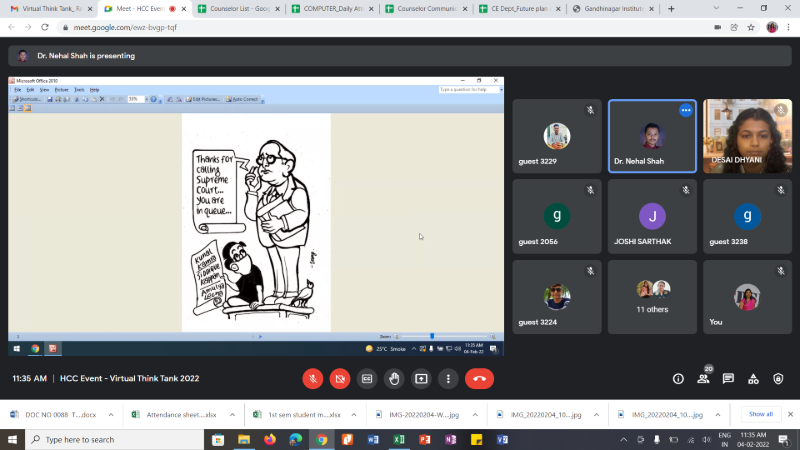Click the Present now button

[x=421, y=379]
